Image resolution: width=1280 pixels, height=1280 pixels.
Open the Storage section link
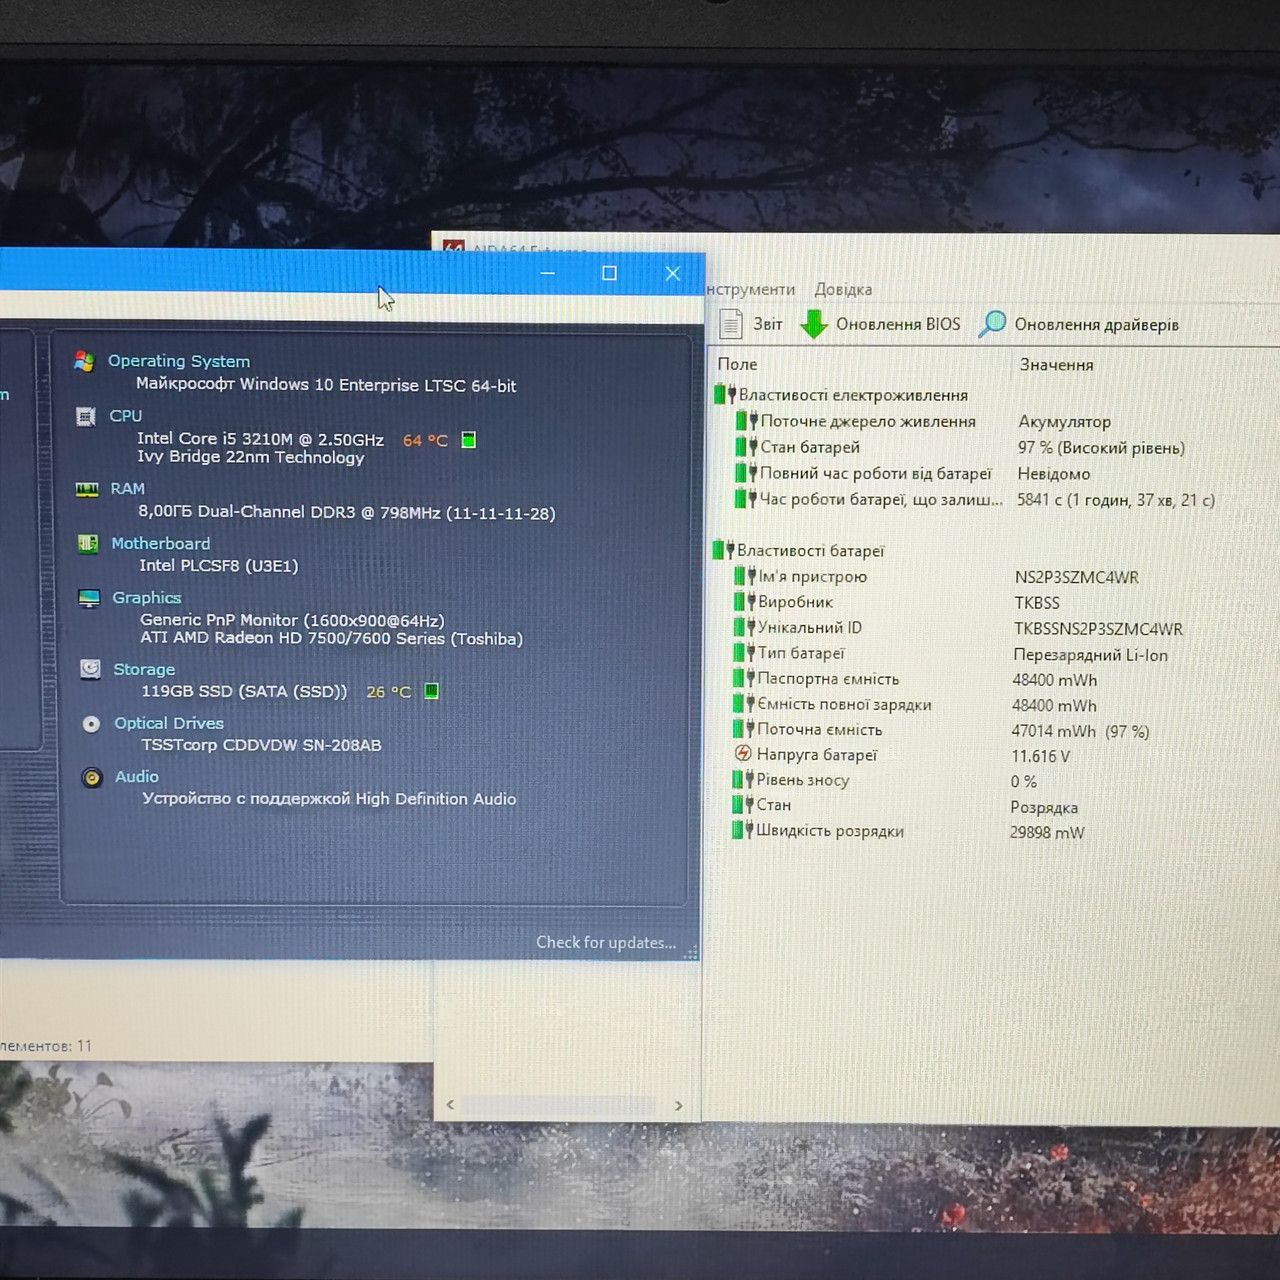[144, 669]
